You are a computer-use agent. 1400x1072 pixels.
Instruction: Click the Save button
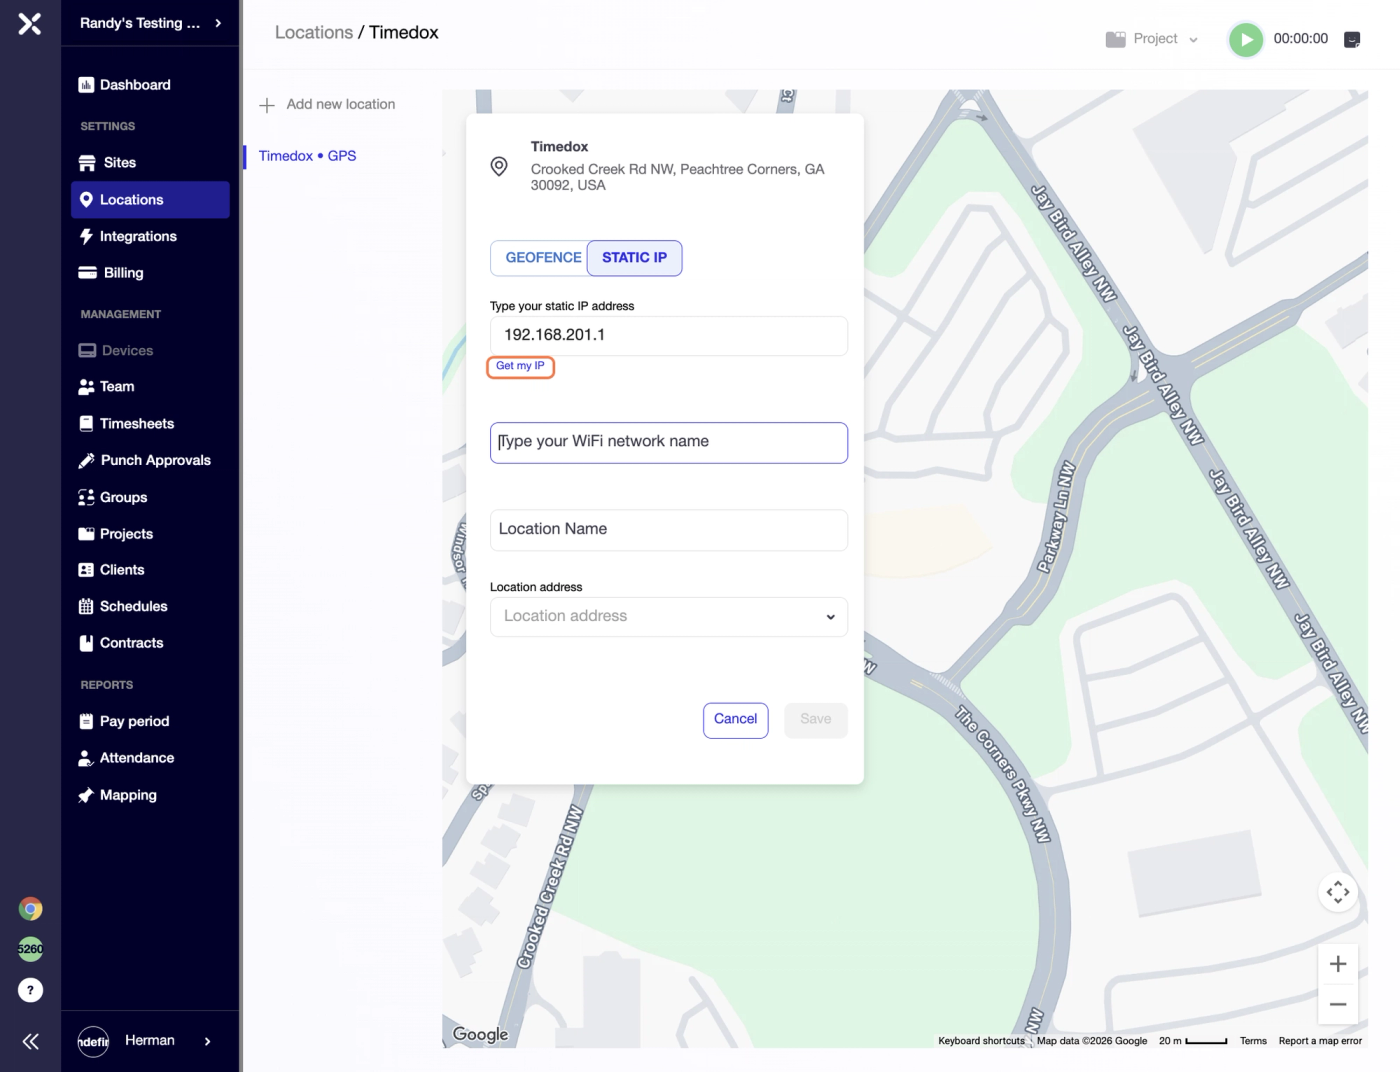pyautogui.click(x=816, y=720)
